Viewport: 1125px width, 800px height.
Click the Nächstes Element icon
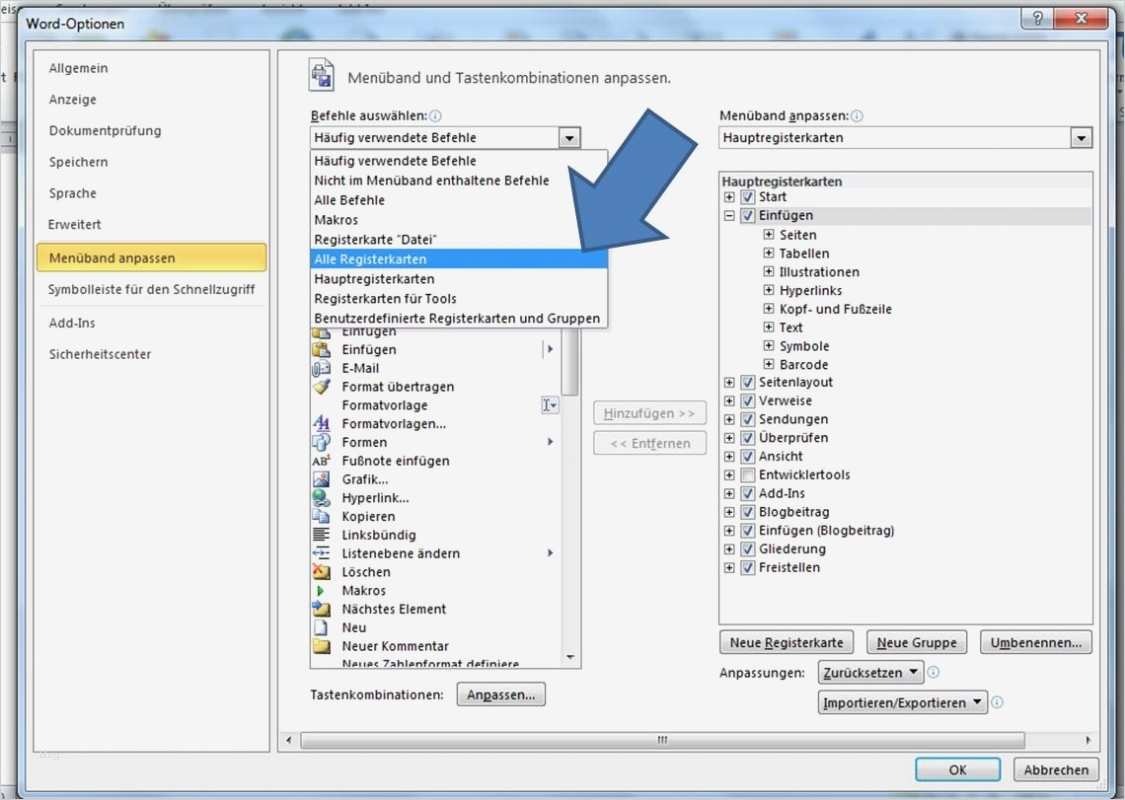(321, 609)
